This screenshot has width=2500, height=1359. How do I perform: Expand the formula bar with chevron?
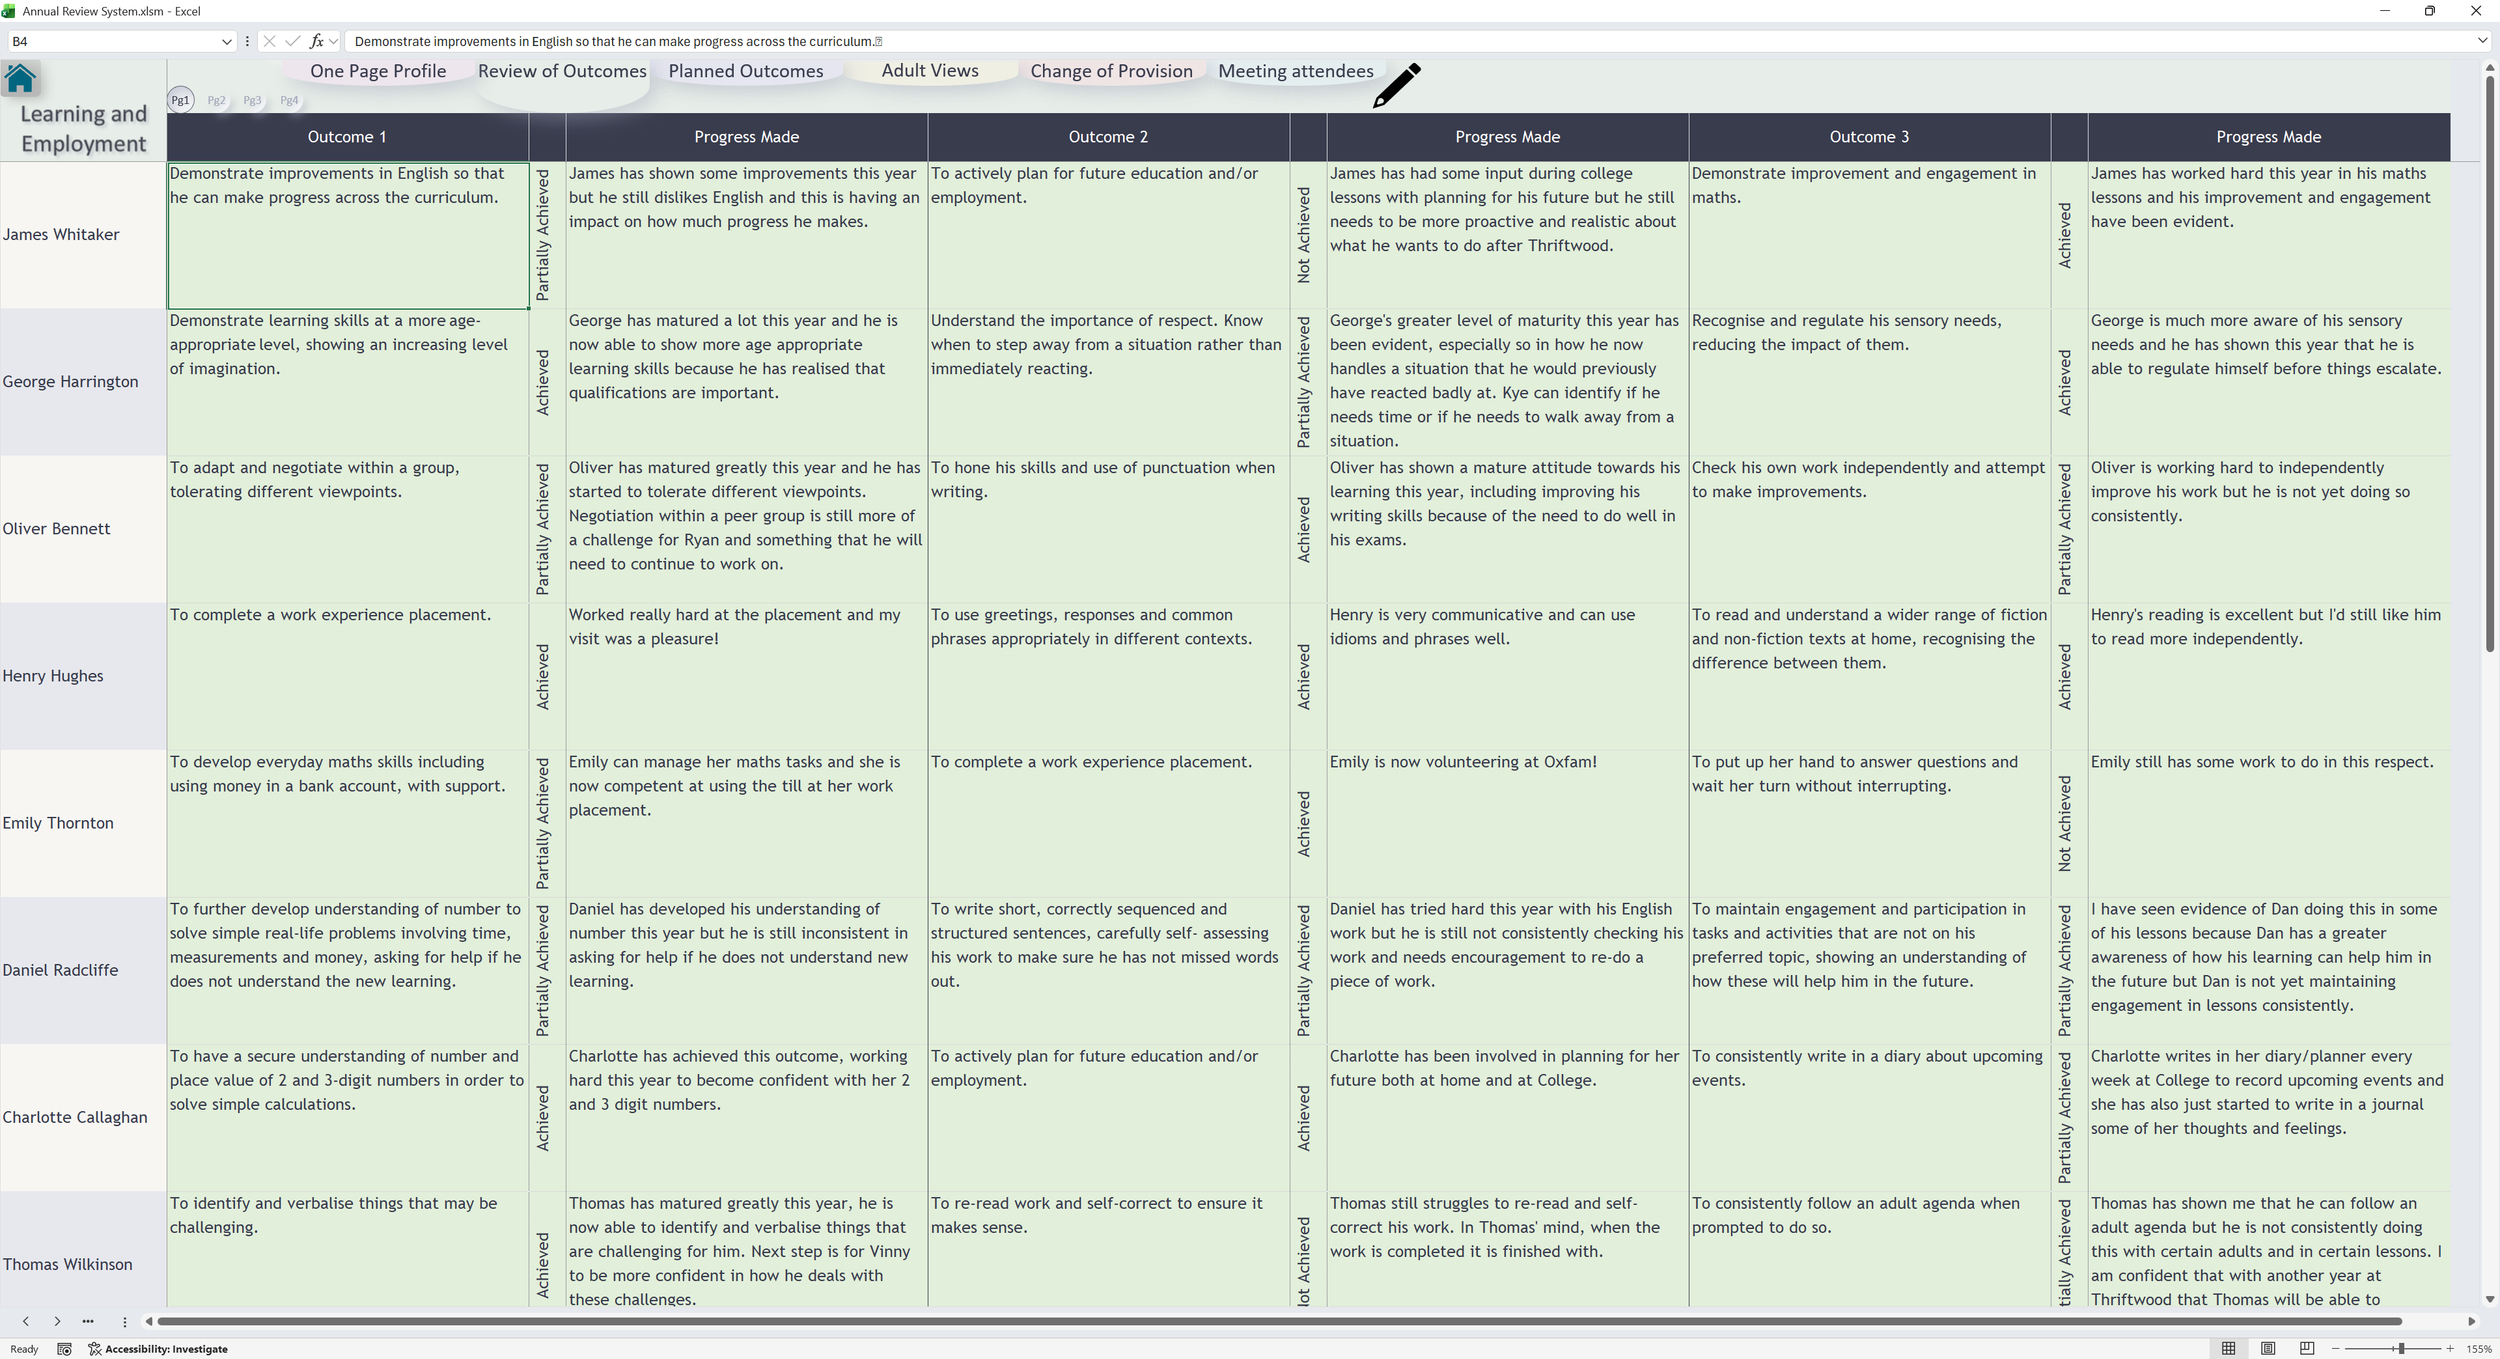pyautogui.click(x=2482, y=41)
